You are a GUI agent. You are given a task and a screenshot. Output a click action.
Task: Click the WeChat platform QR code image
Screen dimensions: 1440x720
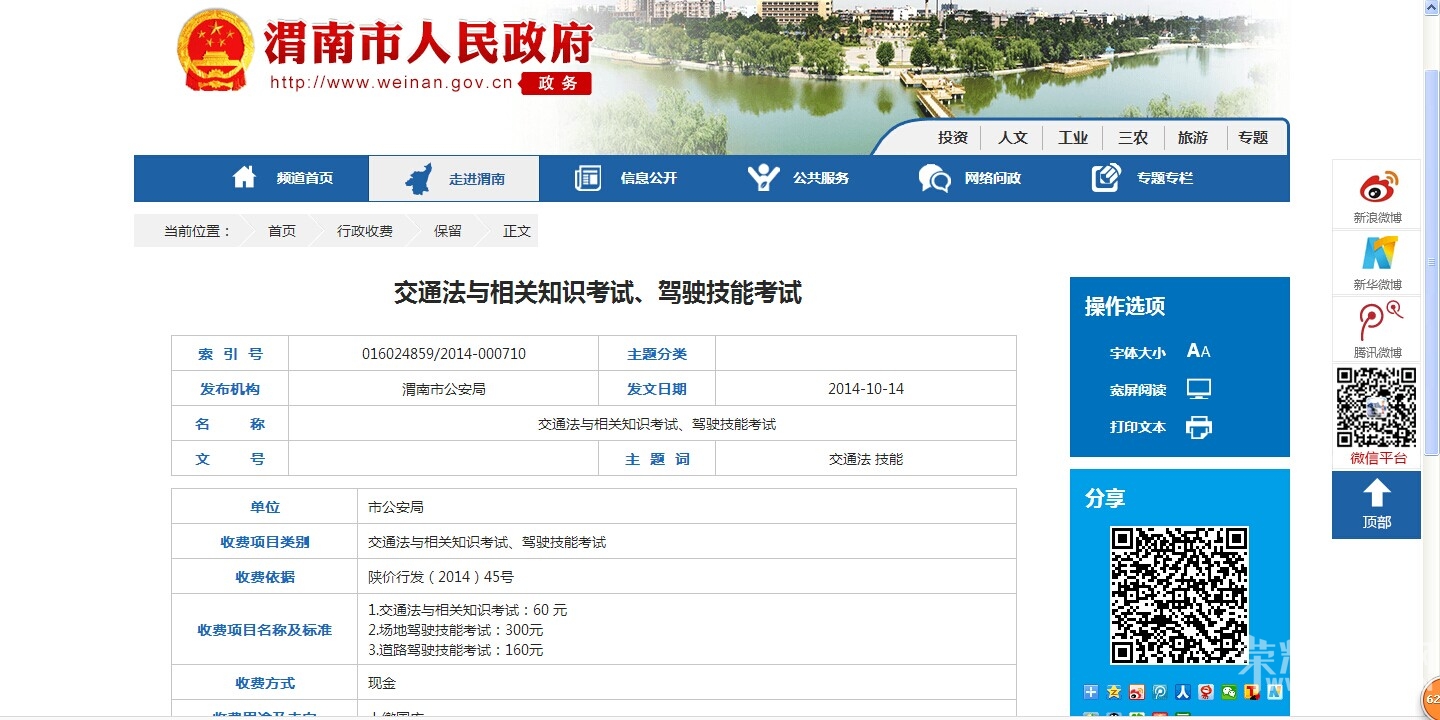click(x=1376, y=408)
